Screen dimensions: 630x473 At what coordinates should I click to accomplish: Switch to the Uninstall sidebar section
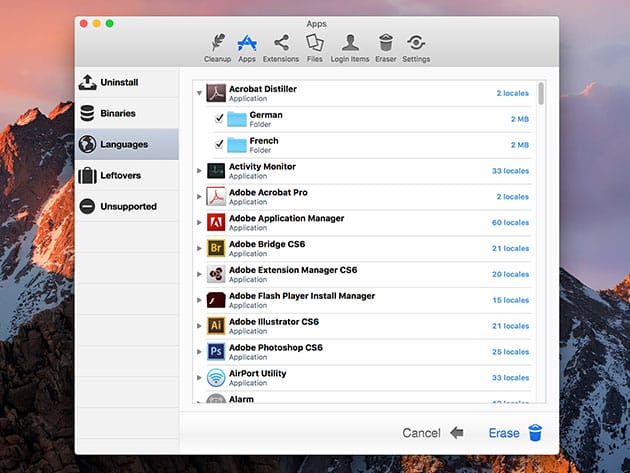tap(127, 82)
